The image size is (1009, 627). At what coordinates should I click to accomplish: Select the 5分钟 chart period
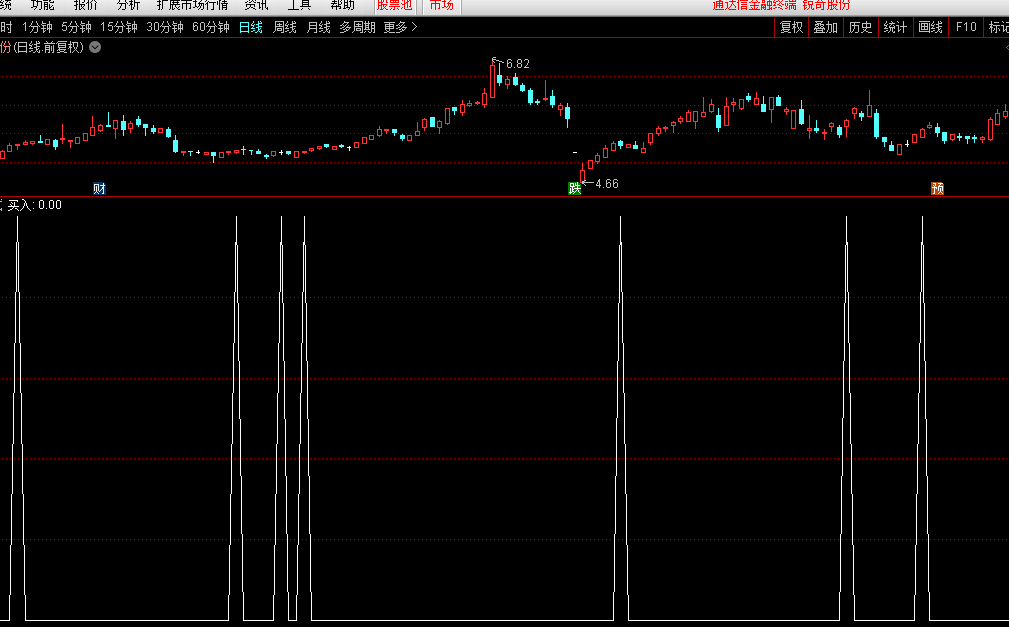[x=76, y=27]
